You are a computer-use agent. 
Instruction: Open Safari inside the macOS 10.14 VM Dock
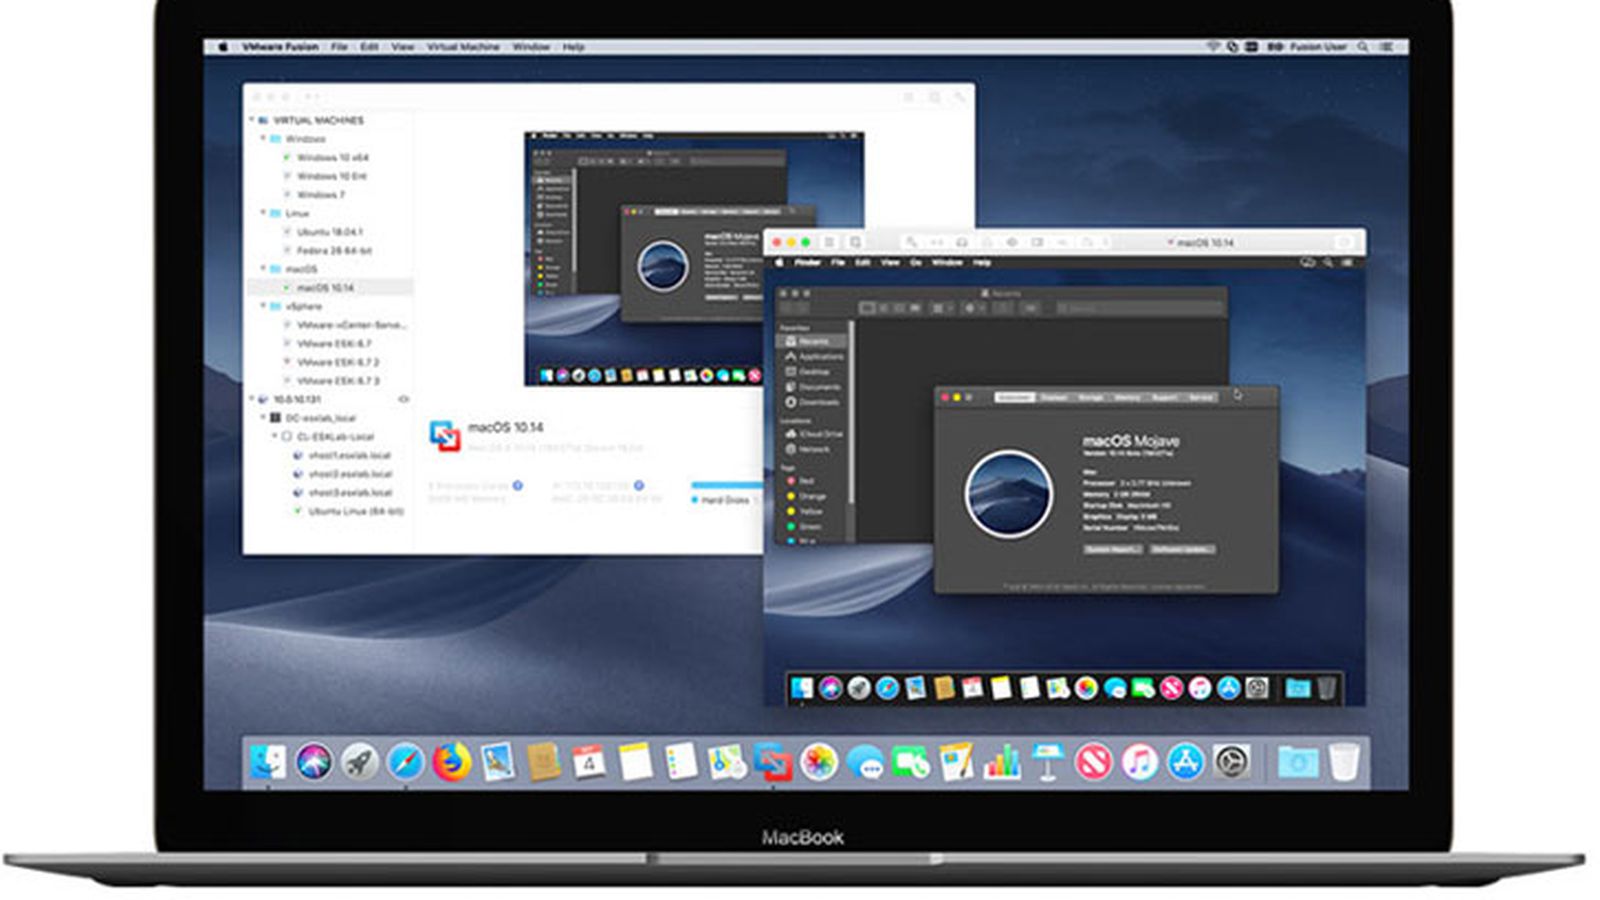[886, 688]
